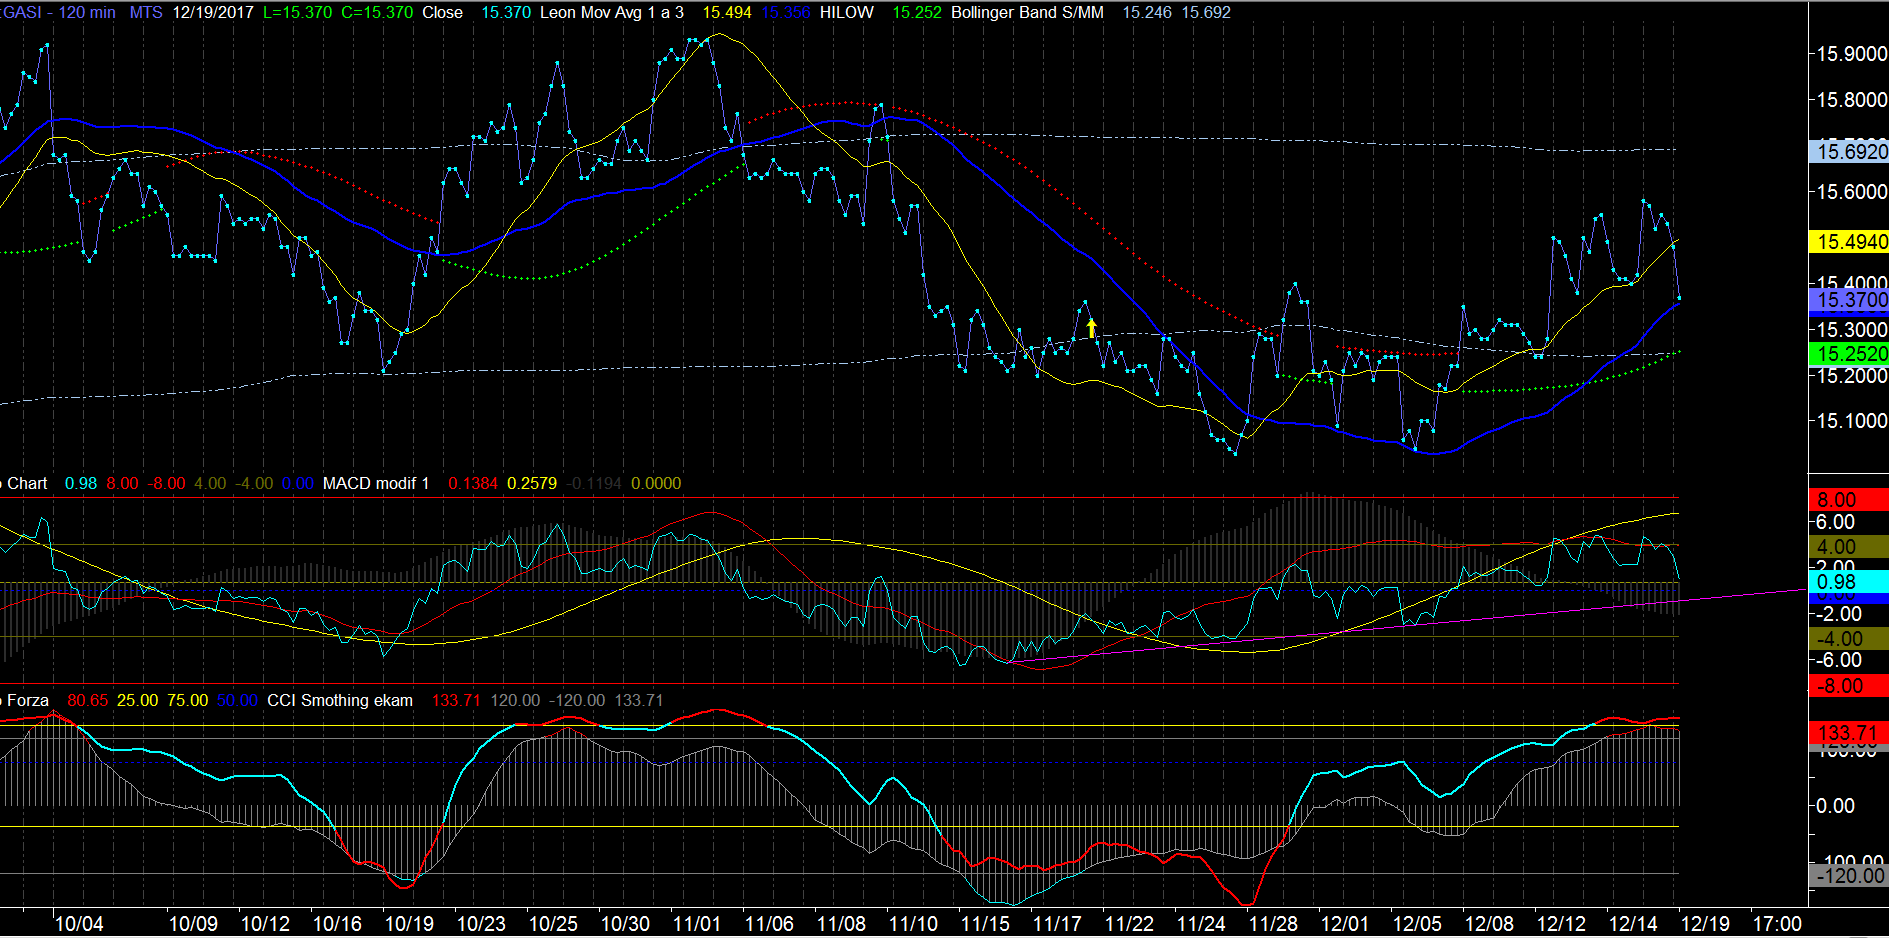Click the 15.246 Bollinger lower band value
The image size is (1889, 938).
[1147, 12]
